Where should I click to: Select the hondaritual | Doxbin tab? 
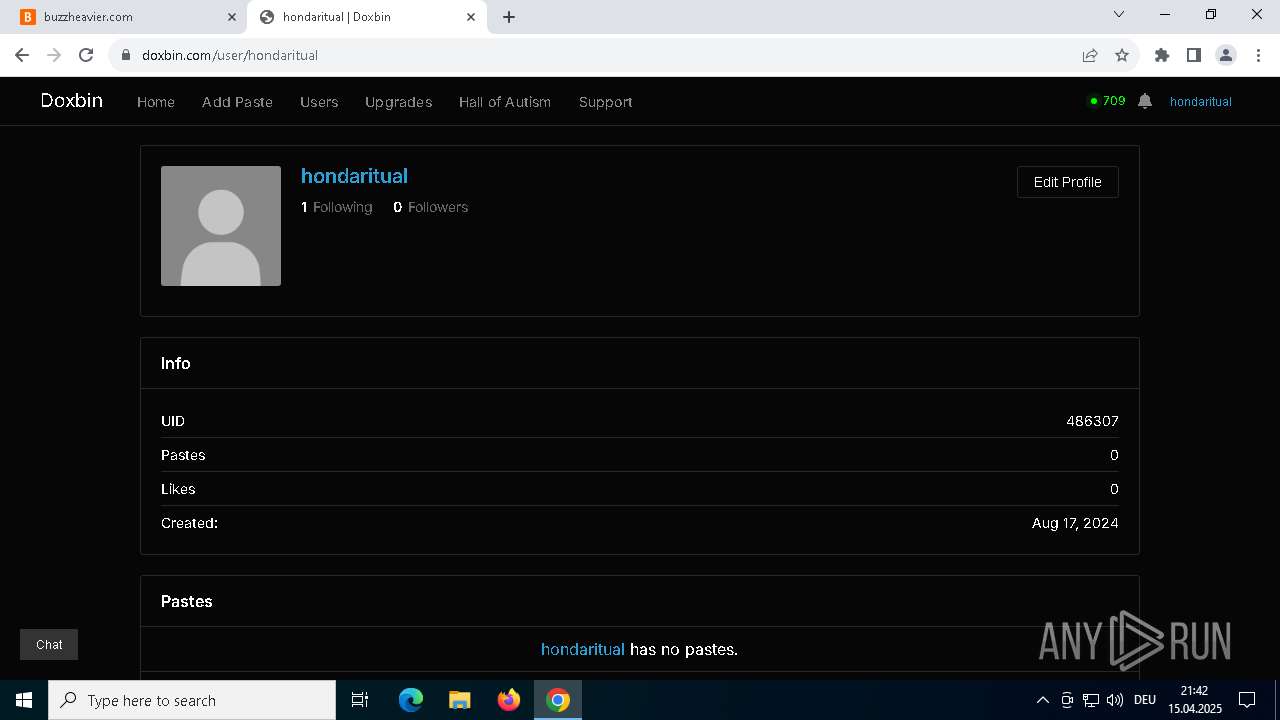point(365,17)
